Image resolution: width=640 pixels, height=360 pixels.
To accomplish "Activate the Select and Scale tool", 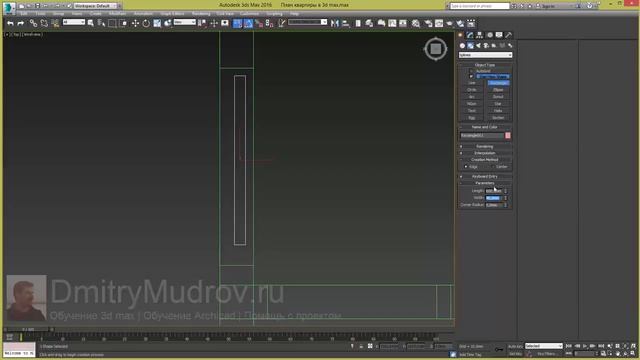I will click(157, 23).
